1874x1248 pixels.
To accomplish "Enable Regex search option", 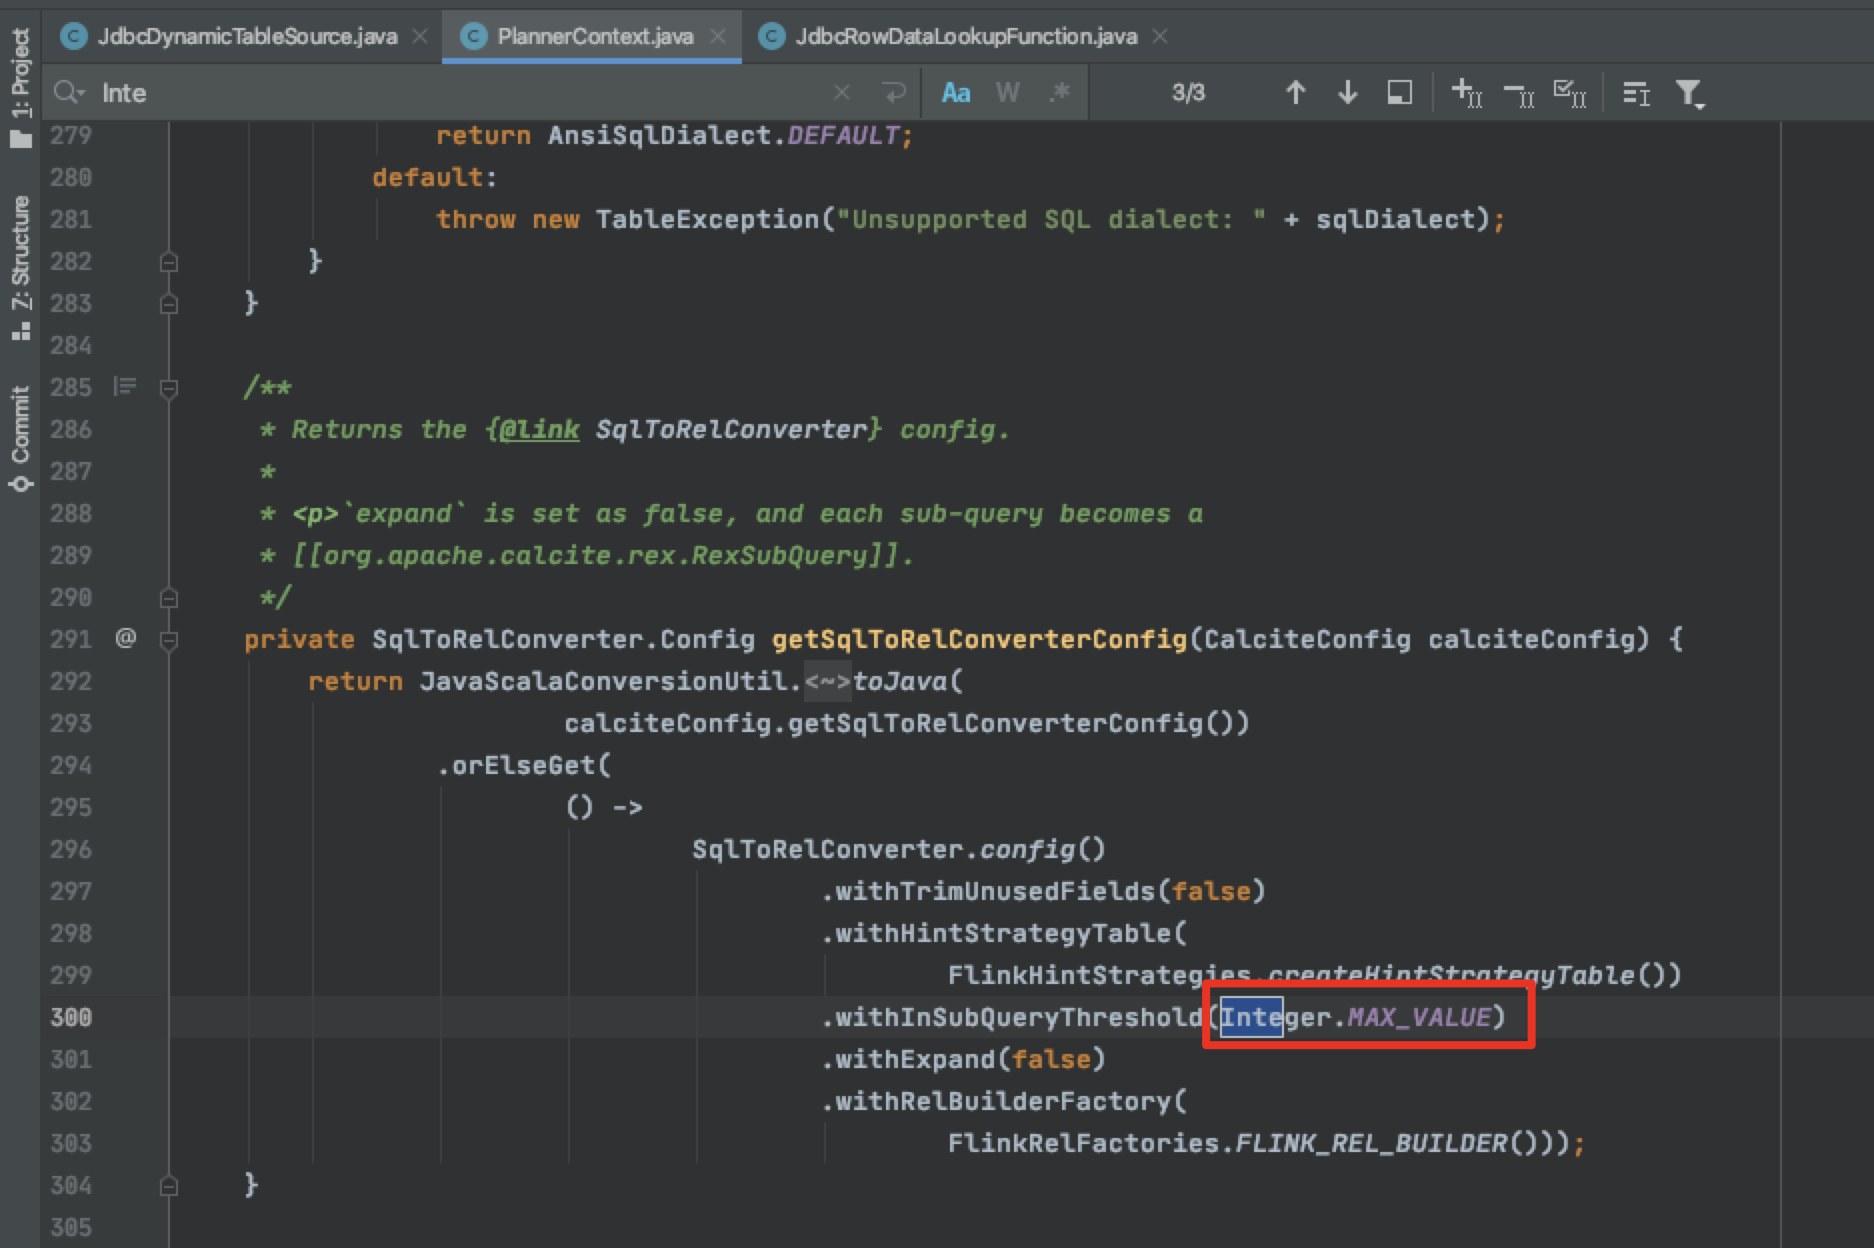I will (1059, 93).
